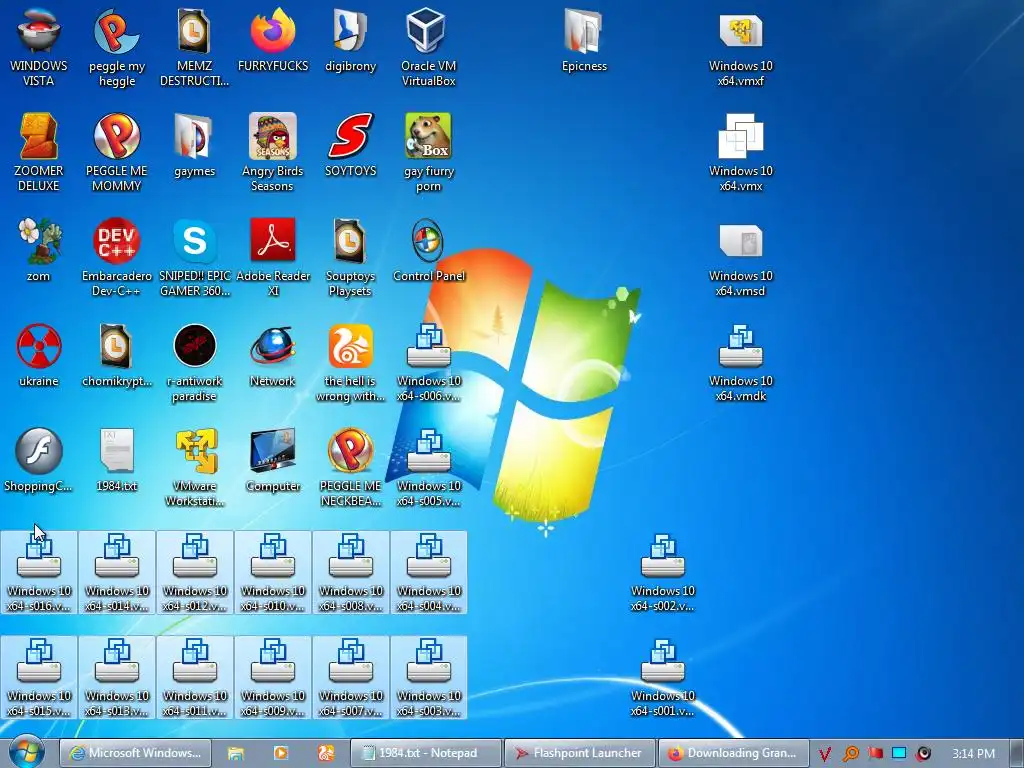Select the digibrony desktop icon
Image resolution: width=1024 pixels, height=768 pixels.
[x=351, y=40]
